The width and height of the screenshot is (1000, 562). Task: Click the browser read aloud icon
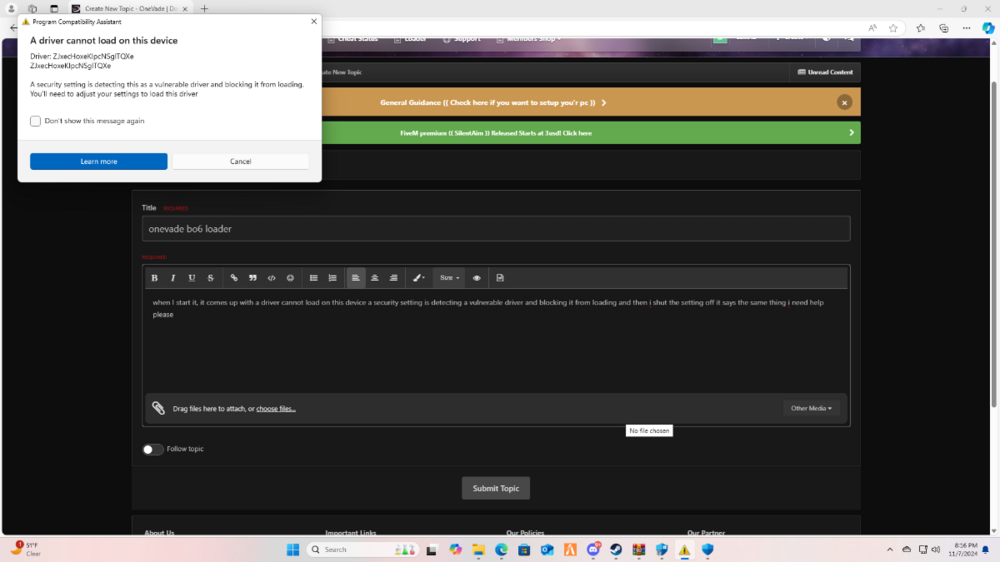tap(872, 28)
